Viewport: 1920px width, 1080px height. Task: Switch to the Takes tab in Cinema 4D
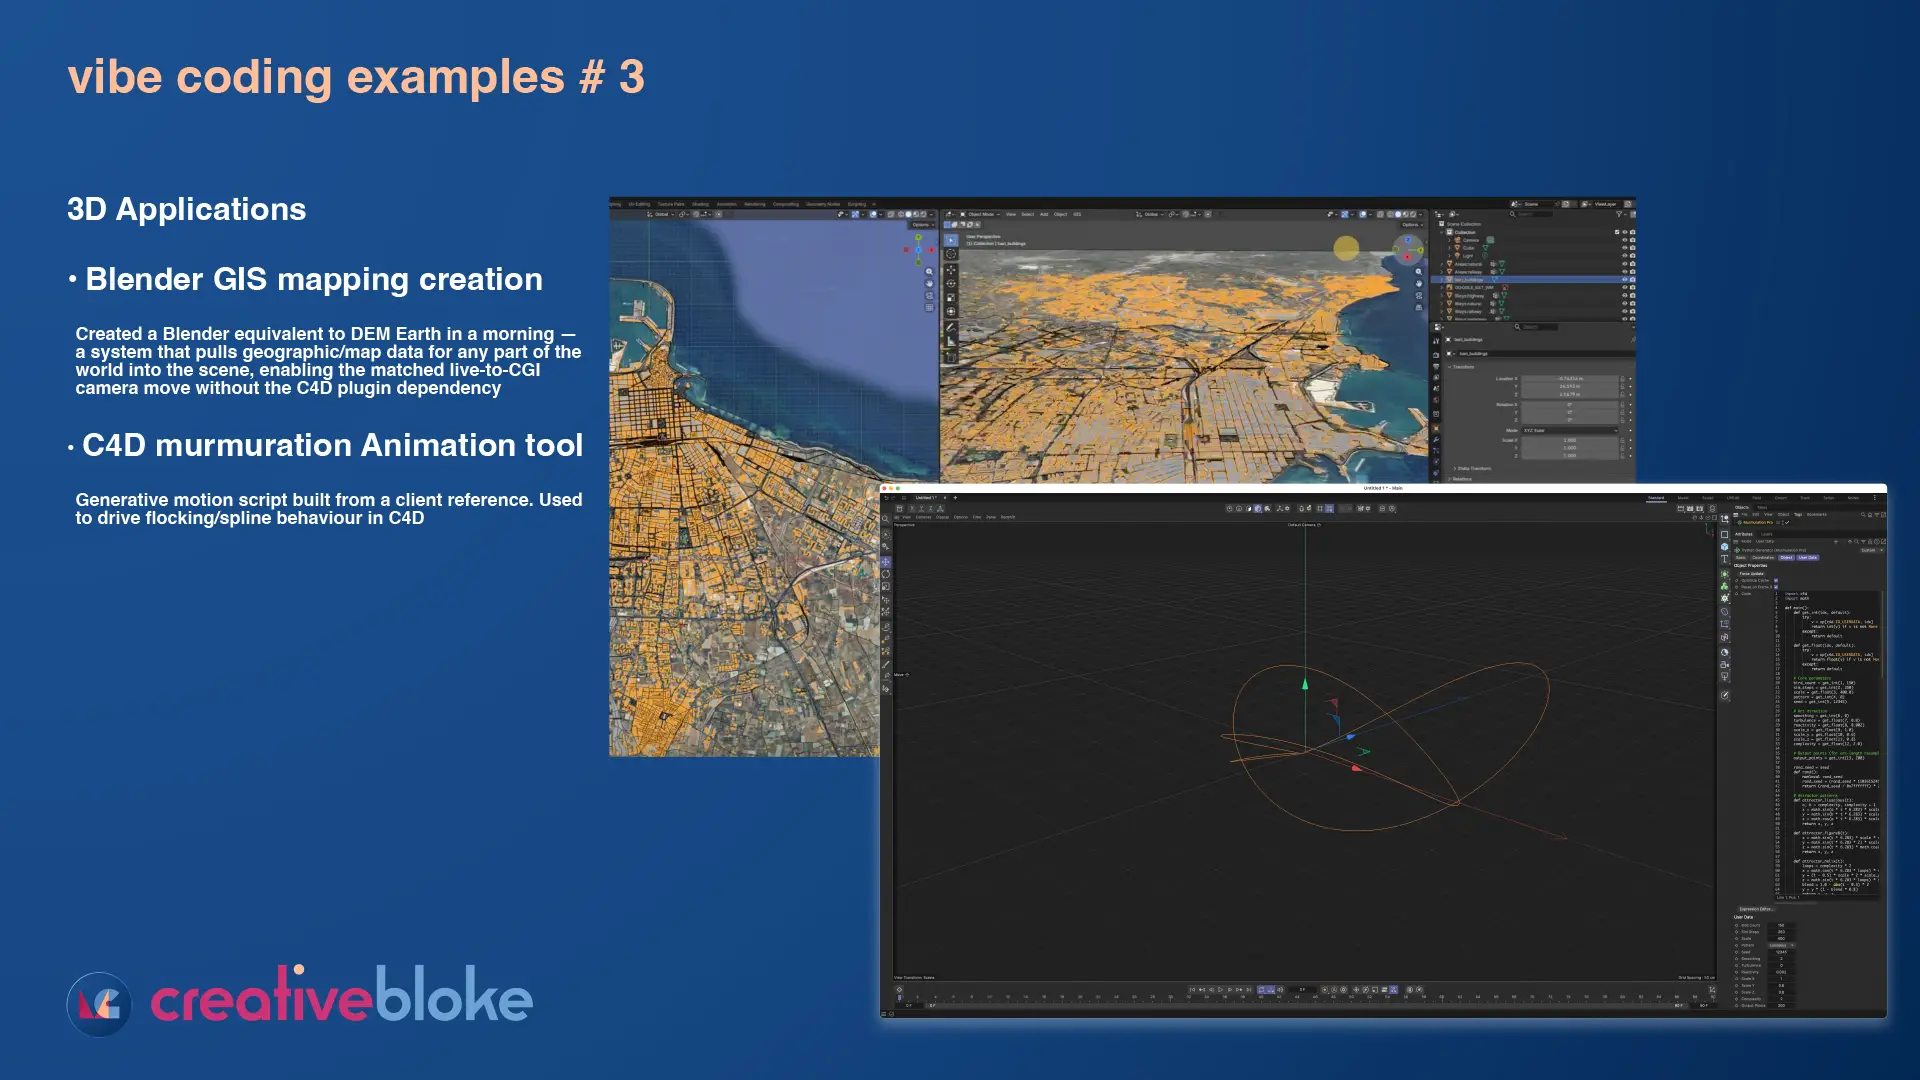1762,507
